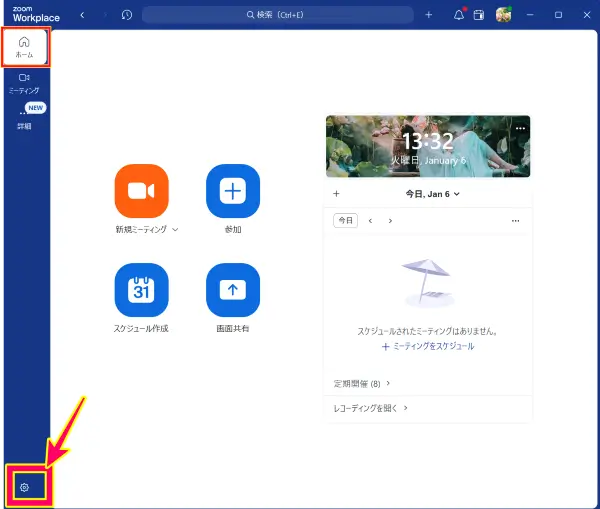Maximize the Zoom Workplace window
Screen dimensions: 600x509
pos(558,15)
